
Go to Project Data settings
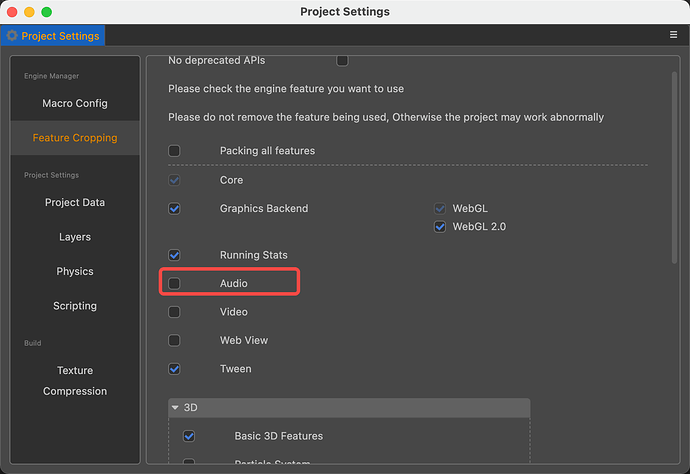(75, 202)
